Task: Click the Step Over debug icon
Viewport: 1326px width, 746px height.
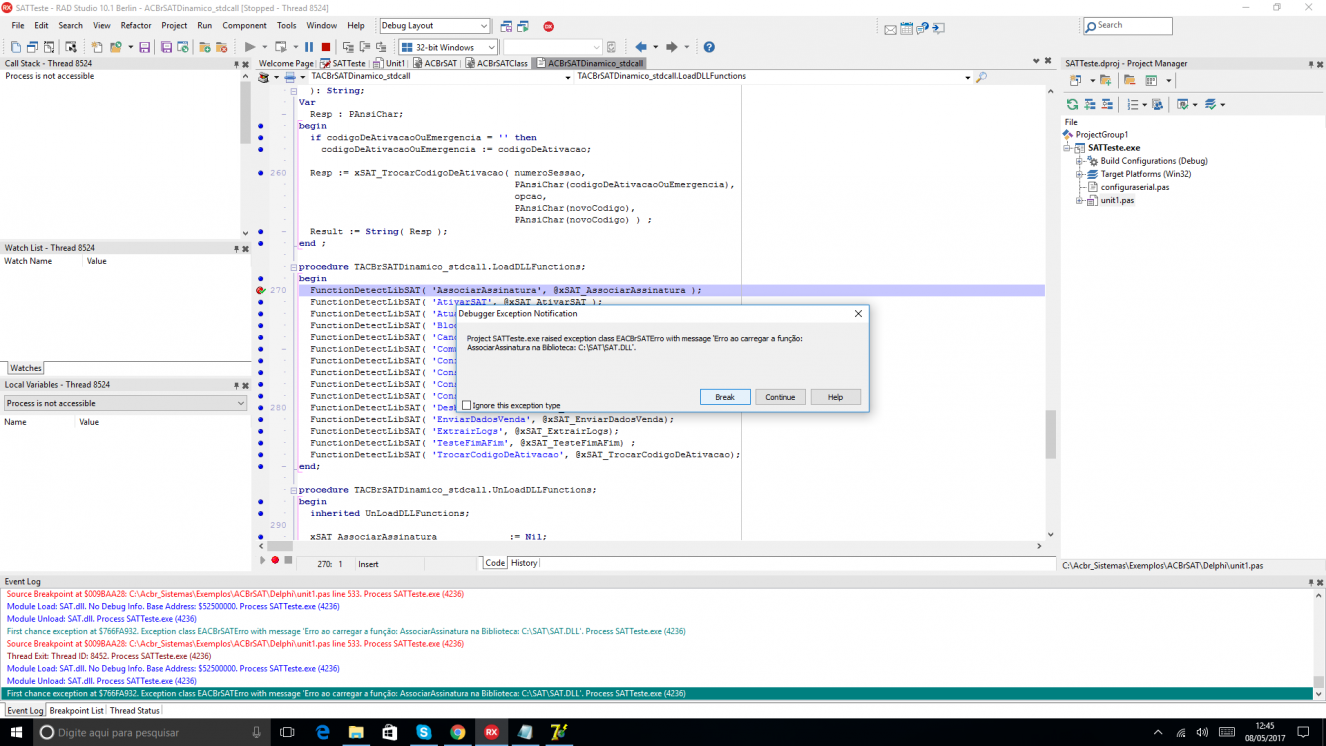Action: point(365,47)
